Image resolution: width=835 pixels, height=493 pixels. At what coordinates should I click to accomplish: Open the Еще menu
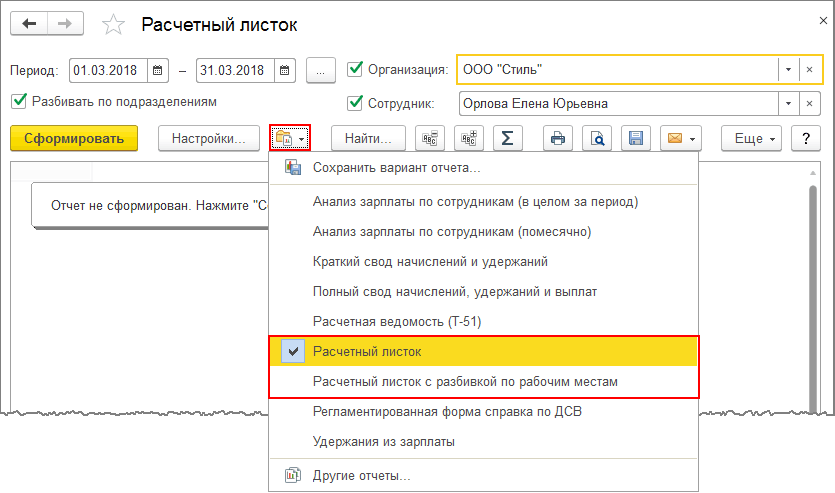751,138
